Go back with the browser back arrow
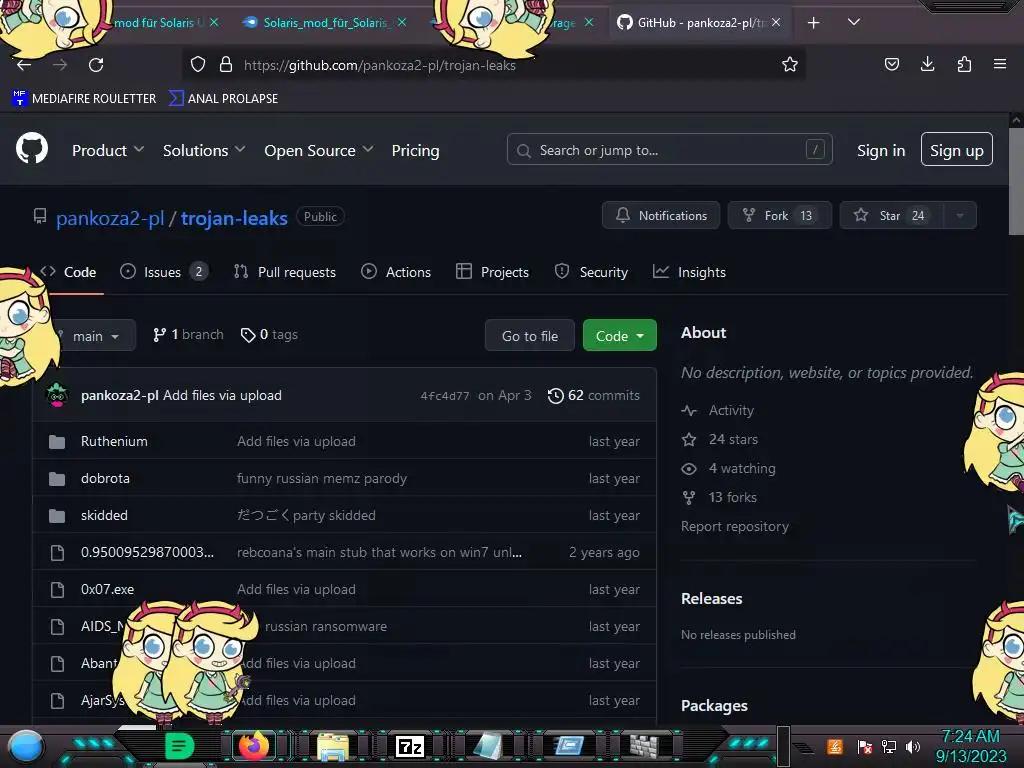1024x768 pixels. [24, 65]
